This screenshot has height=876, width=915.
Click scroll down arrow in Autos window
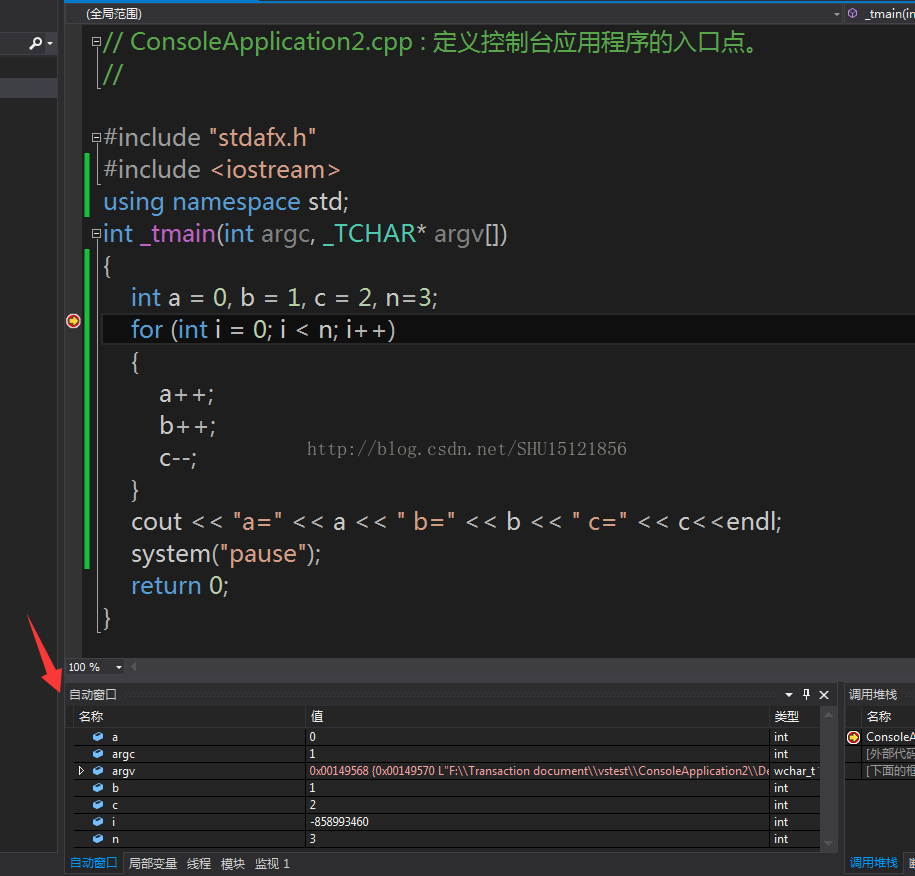coord(829,843)
